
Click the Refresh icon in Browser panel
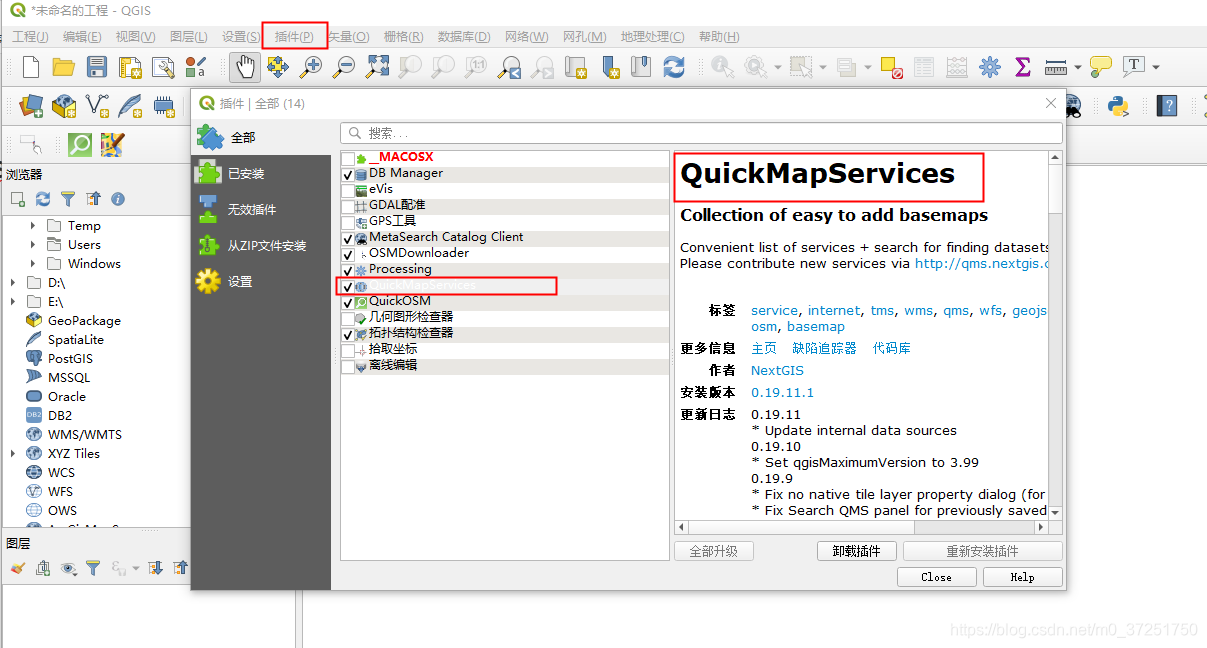pyautogui.click(x=43, y=199)
